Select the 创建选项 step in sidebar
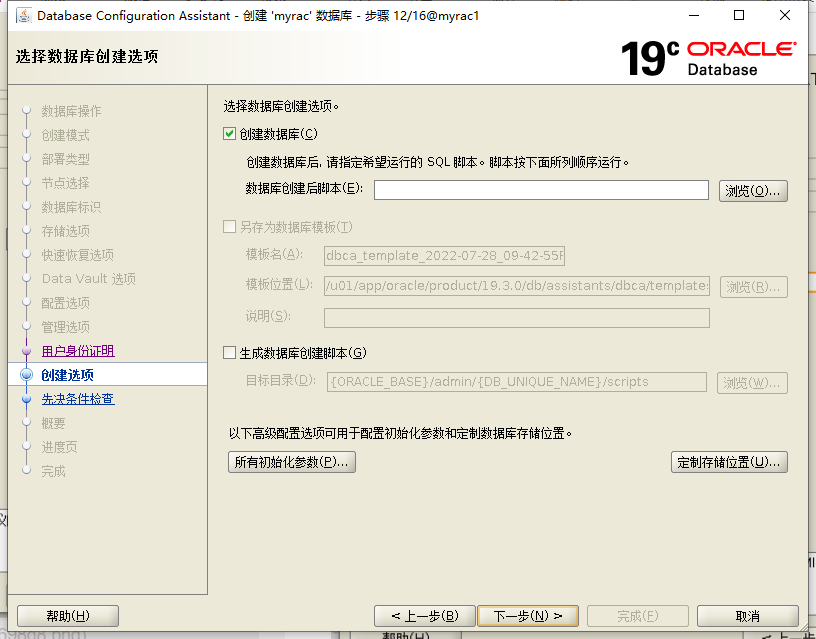The height and width of the screenshot is (639, 816). point(68,375)
